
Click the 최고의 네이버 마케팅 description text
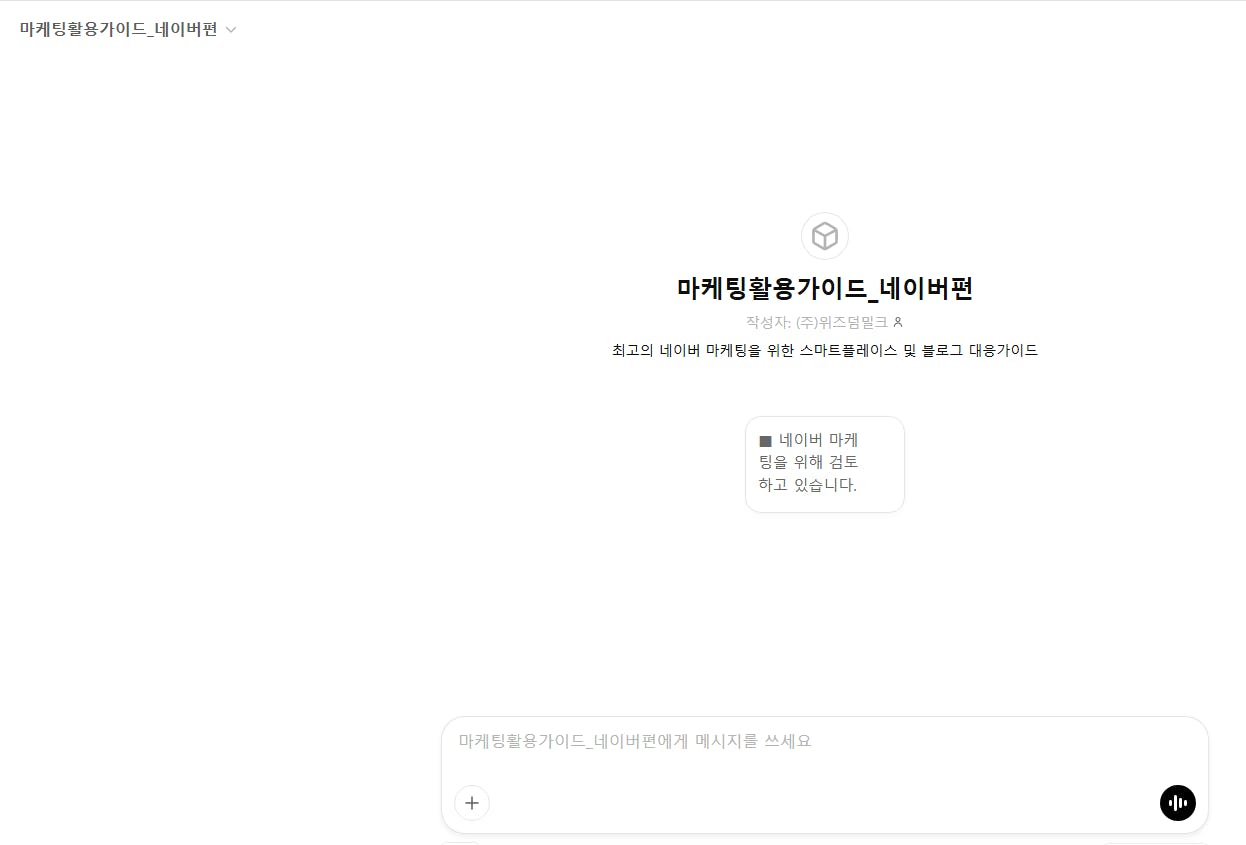click(x=825, y=350)
